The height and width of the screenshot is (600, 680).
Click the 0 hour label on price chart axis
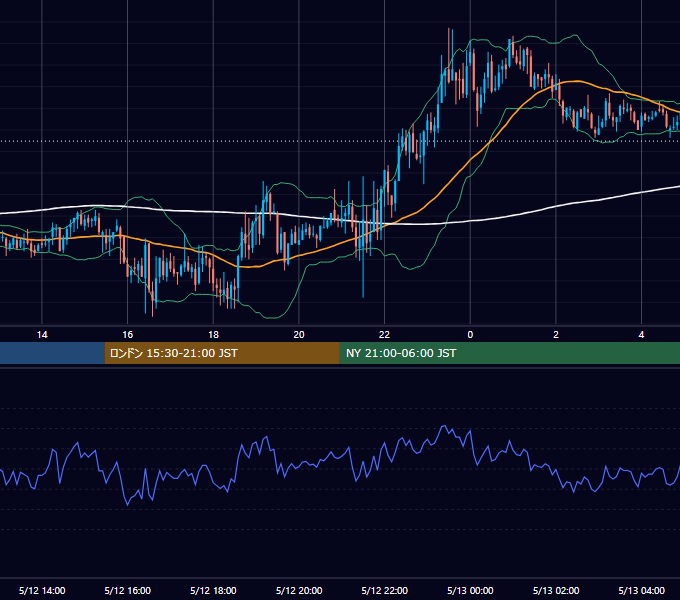470,335
